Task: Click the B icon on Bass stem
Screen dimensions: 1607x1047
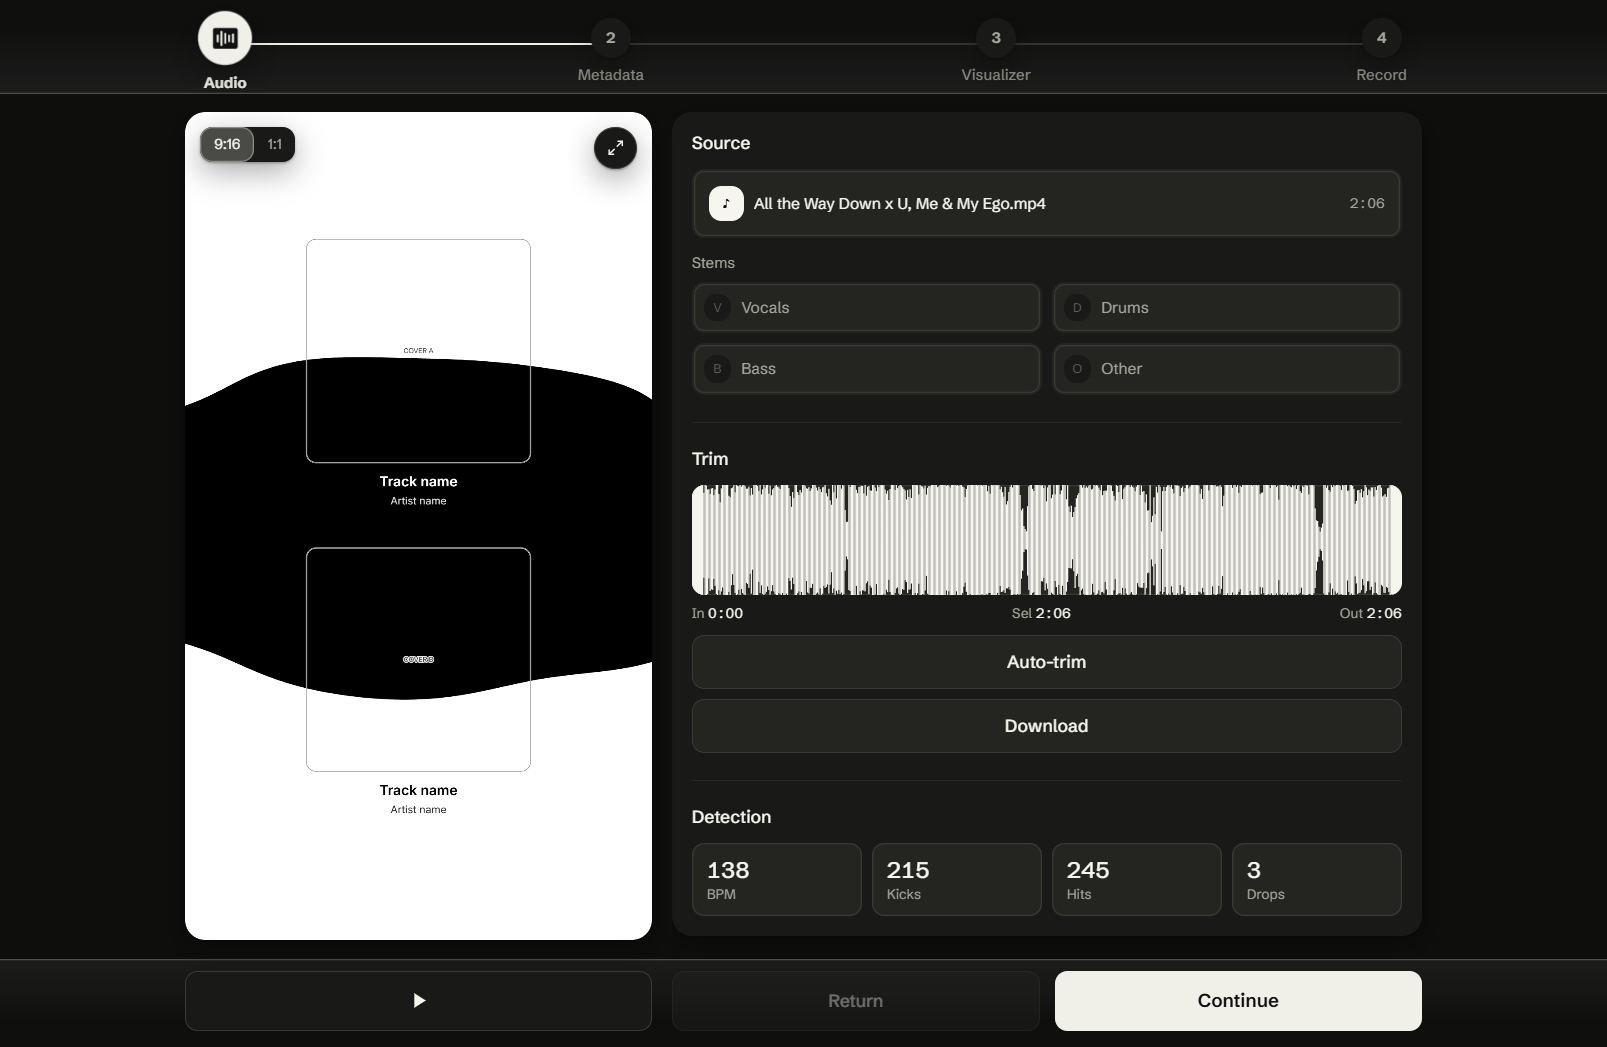Action: (x=717, y=369)
